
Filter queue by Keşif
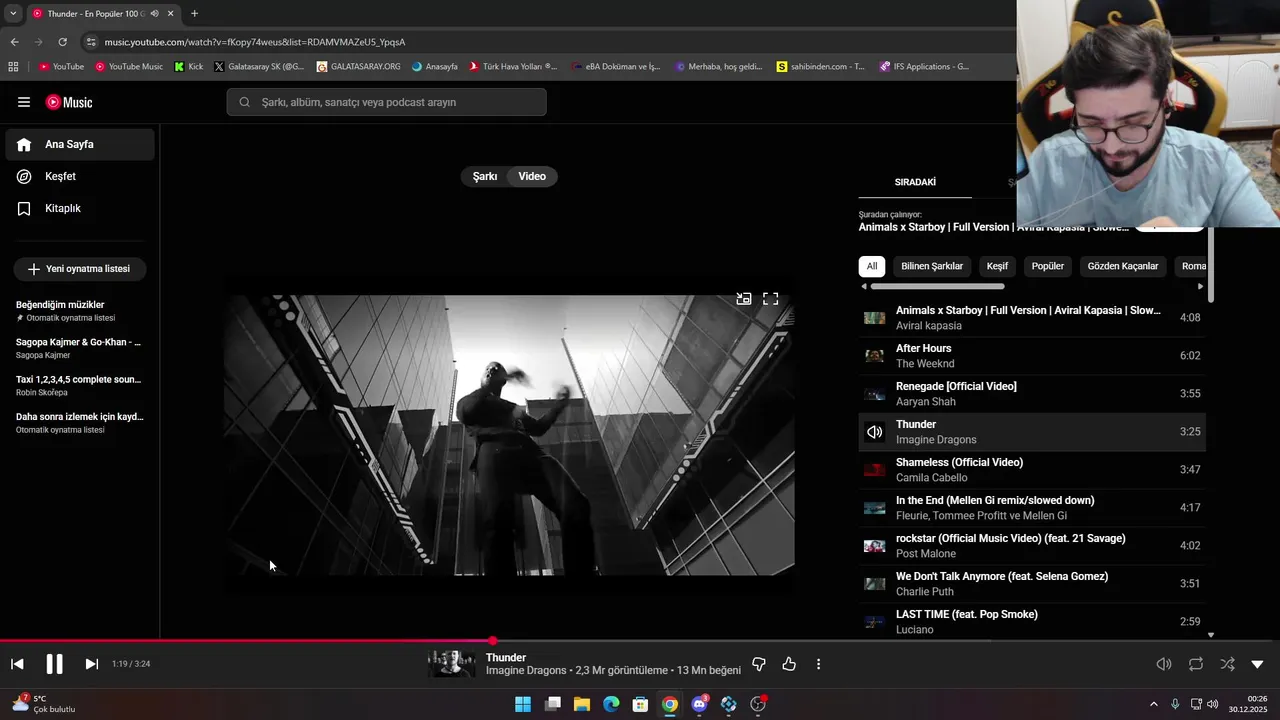(x=997, y=266)
